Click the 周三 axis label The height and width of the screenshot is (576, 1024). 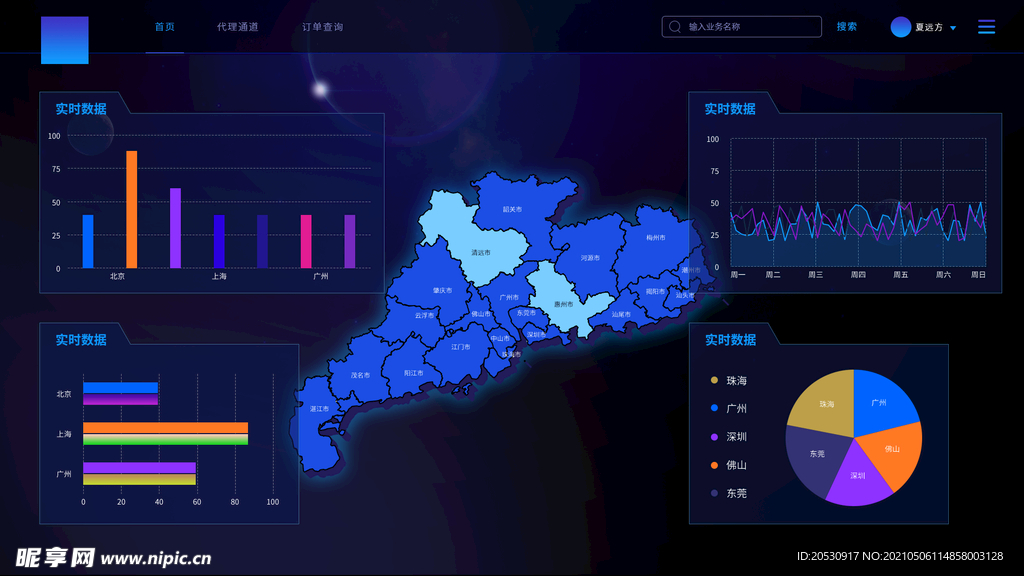tap(815, 275)
